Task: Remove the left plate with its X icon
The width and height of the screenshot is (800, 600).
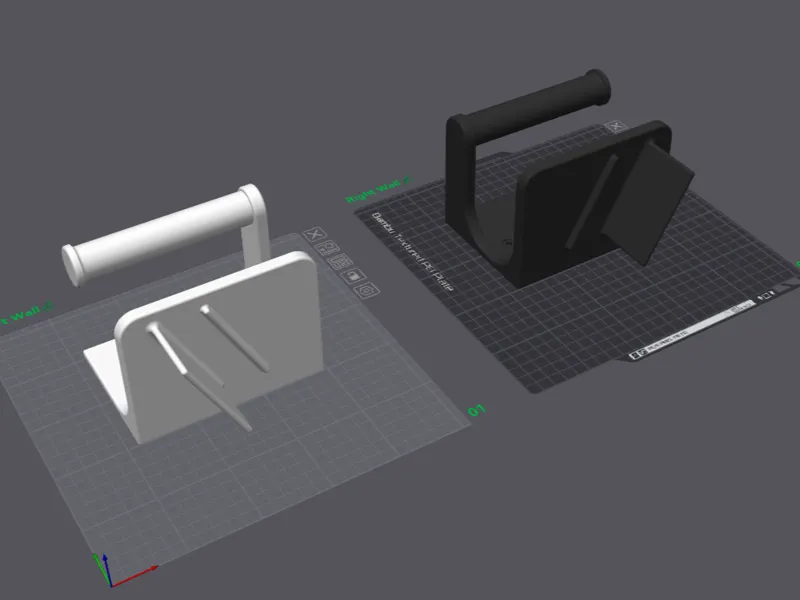Action: pyautogui.click(x=315, y=234)
